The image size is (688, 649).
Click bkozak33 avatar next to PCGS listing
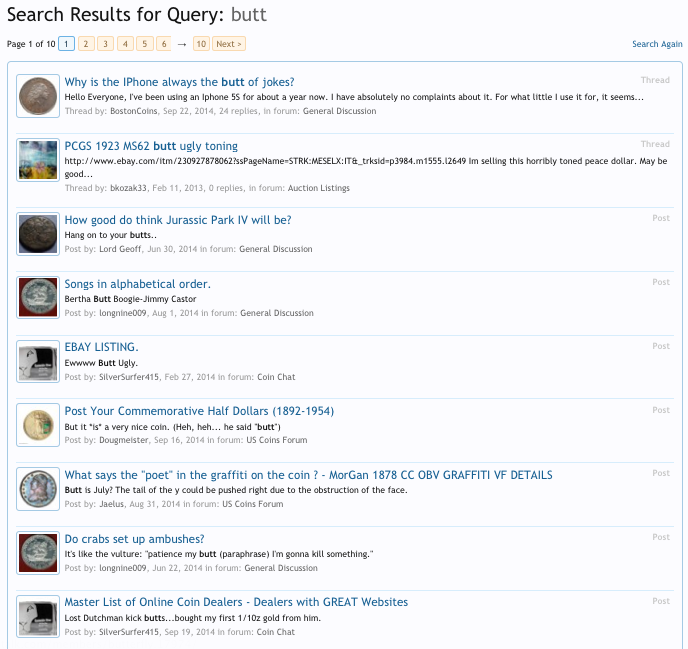(38, 160)
